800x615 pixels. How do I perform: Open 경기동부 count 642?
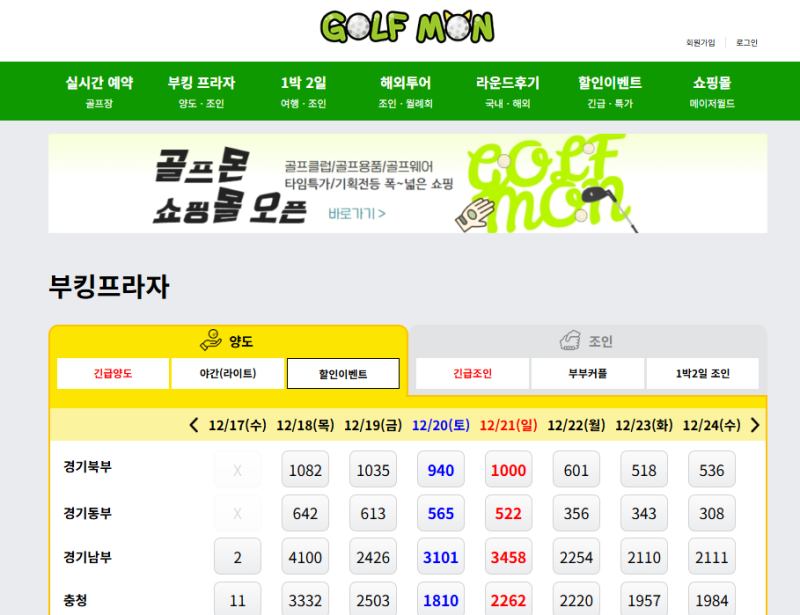coord(305,513)
